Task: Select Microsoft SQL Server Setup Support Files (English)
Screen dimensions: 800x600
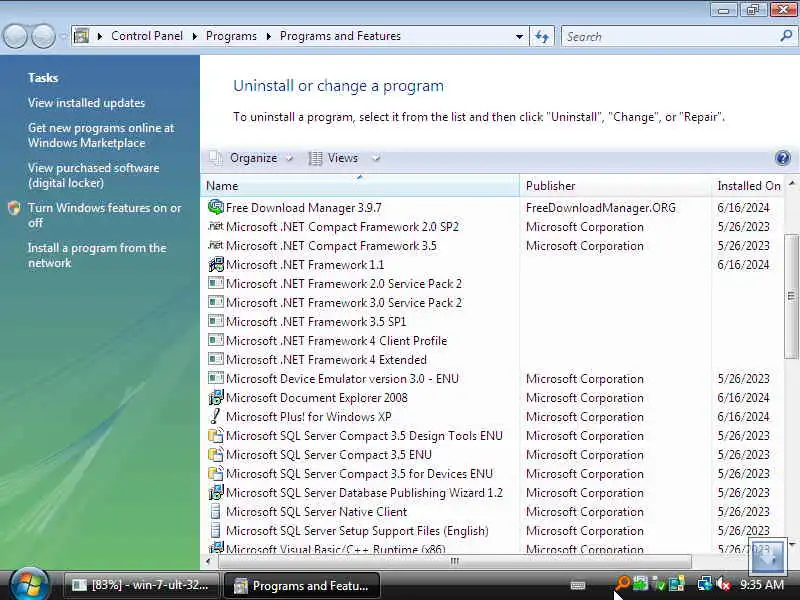Action: click(x=357, y=531)
